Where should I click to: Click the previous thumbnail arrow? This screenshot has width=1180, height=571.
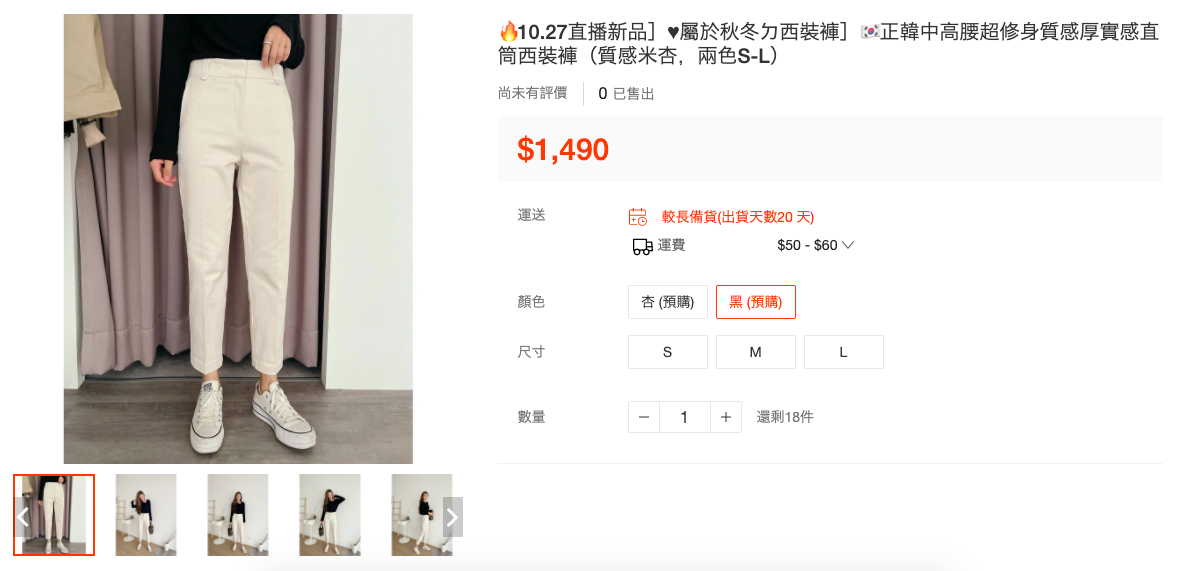23,517
